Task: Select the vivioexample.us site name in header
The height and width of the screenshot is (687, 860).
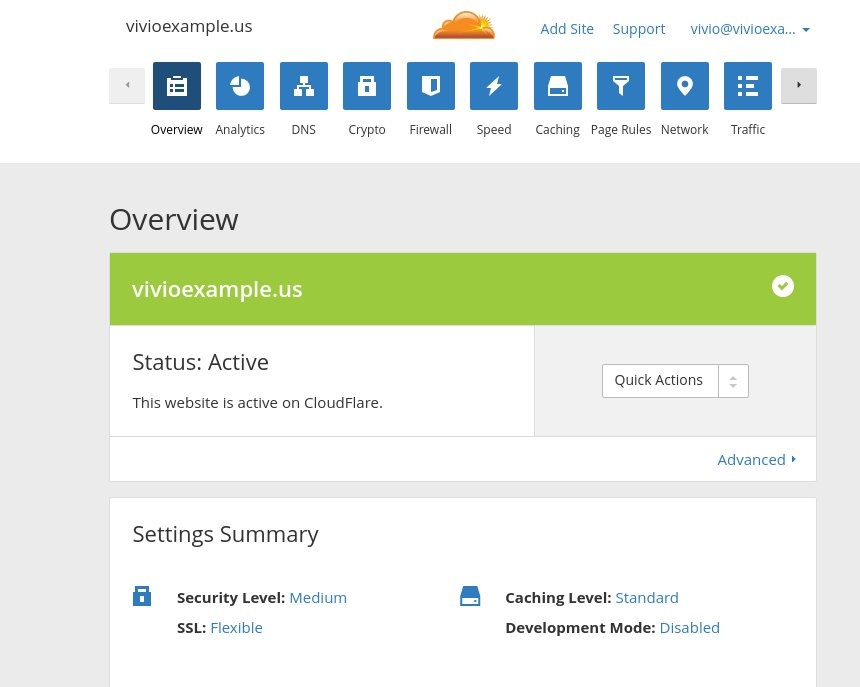Action: (189, 26)
